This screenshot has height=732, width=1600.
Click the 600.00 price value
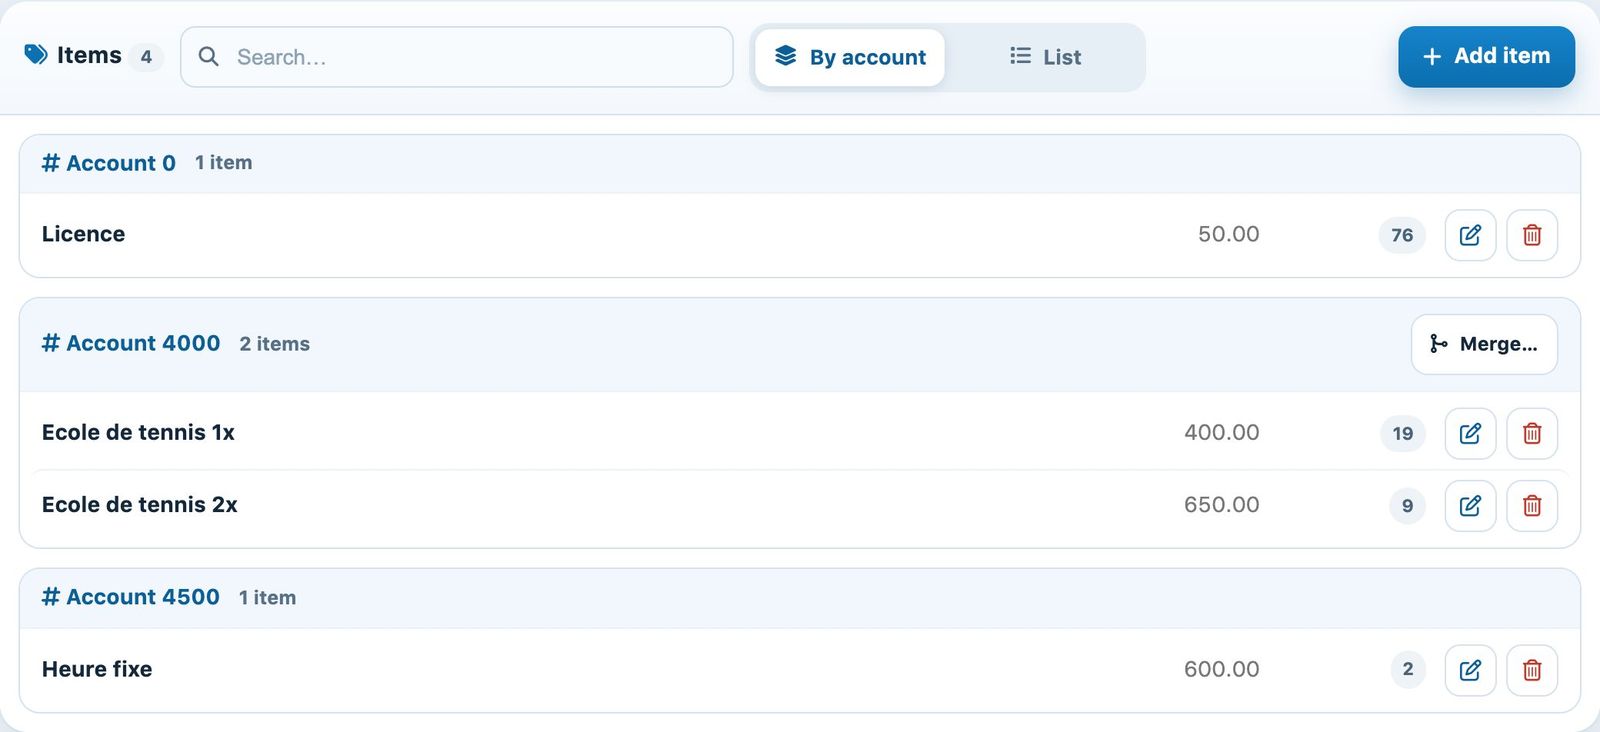[x=1222, y=669]
